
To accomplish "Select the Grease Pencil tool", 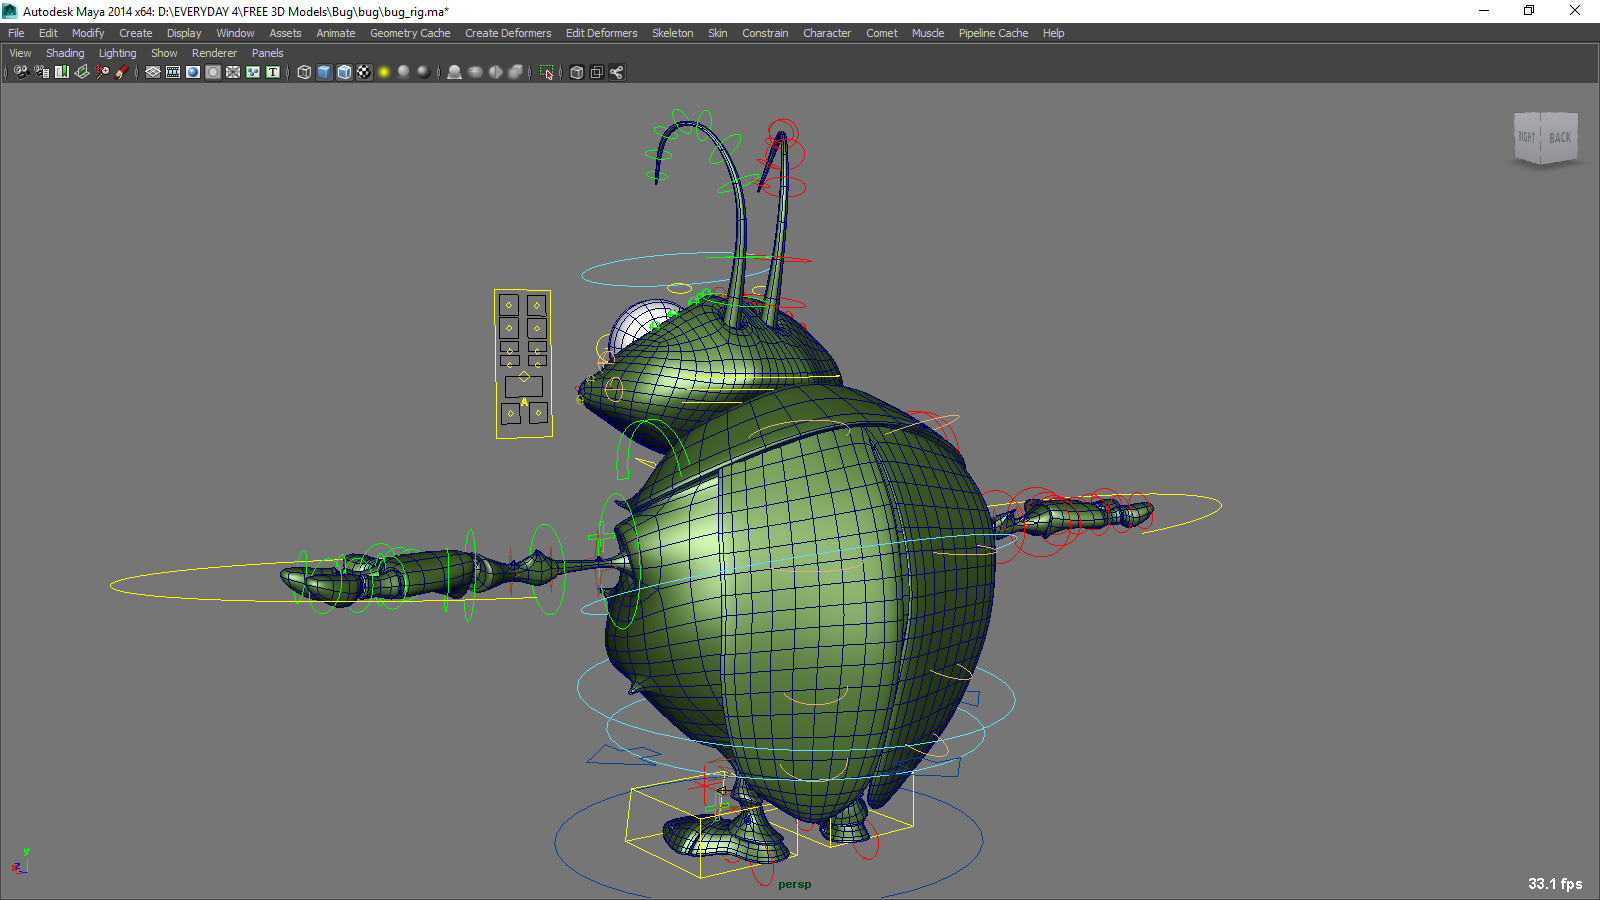I will point(122,72).
